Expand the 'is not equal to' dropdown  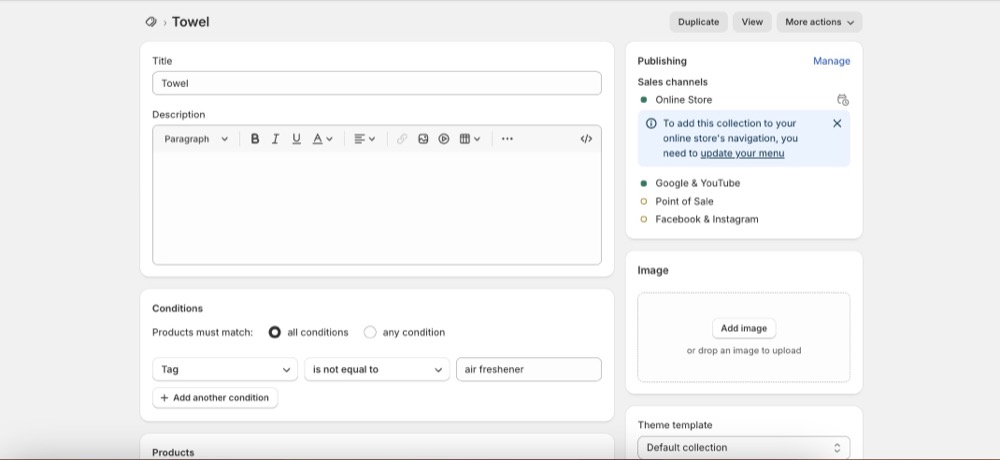click(377, 369)
